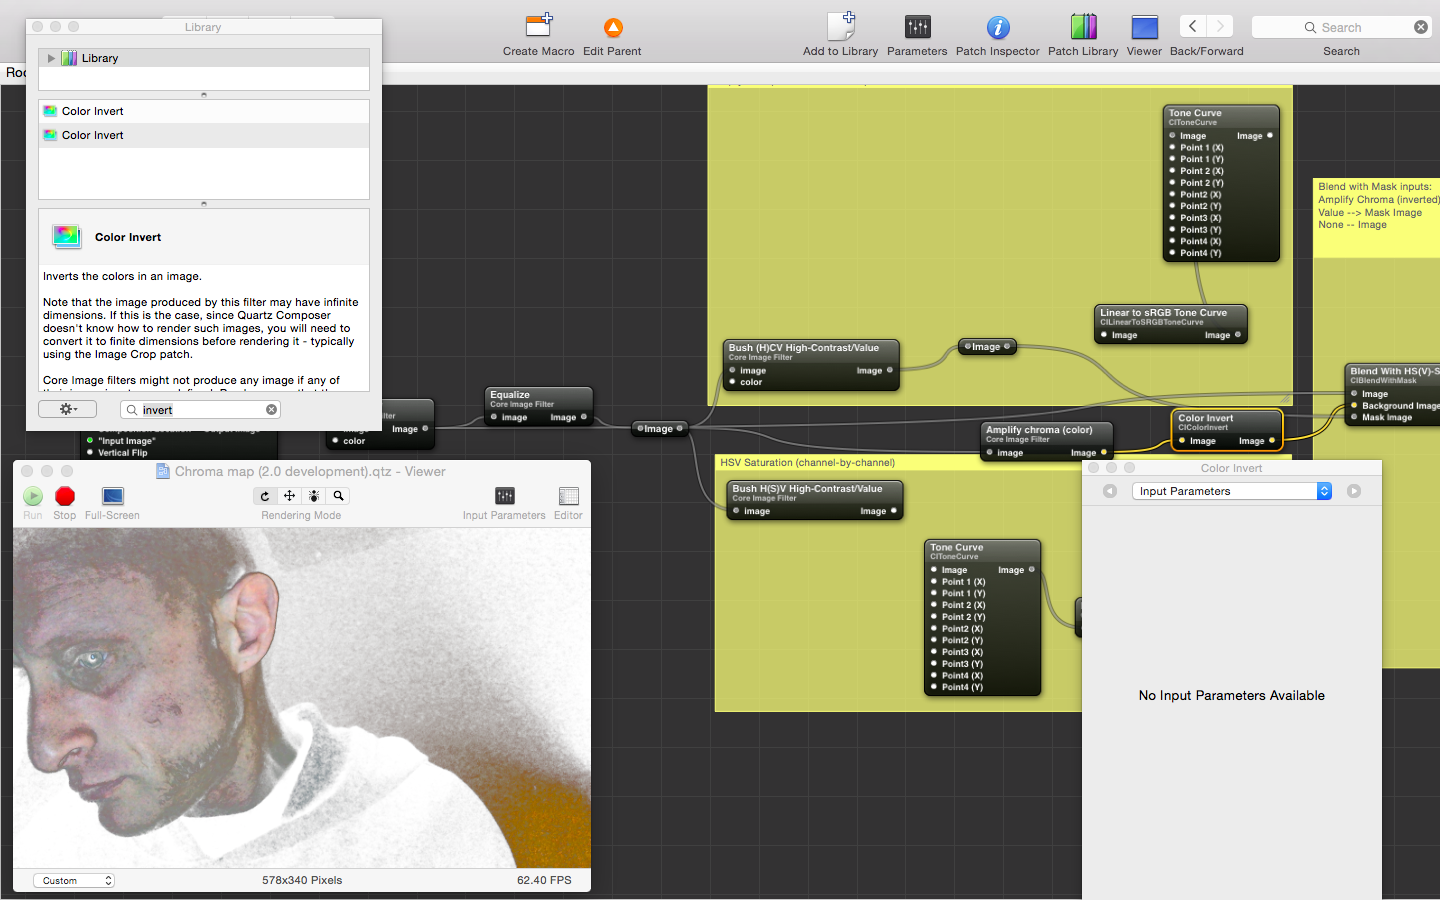Screen dimensions: 1440x900
Task: Click the left arrow in the Color Invert panel
Action: 1110,491
